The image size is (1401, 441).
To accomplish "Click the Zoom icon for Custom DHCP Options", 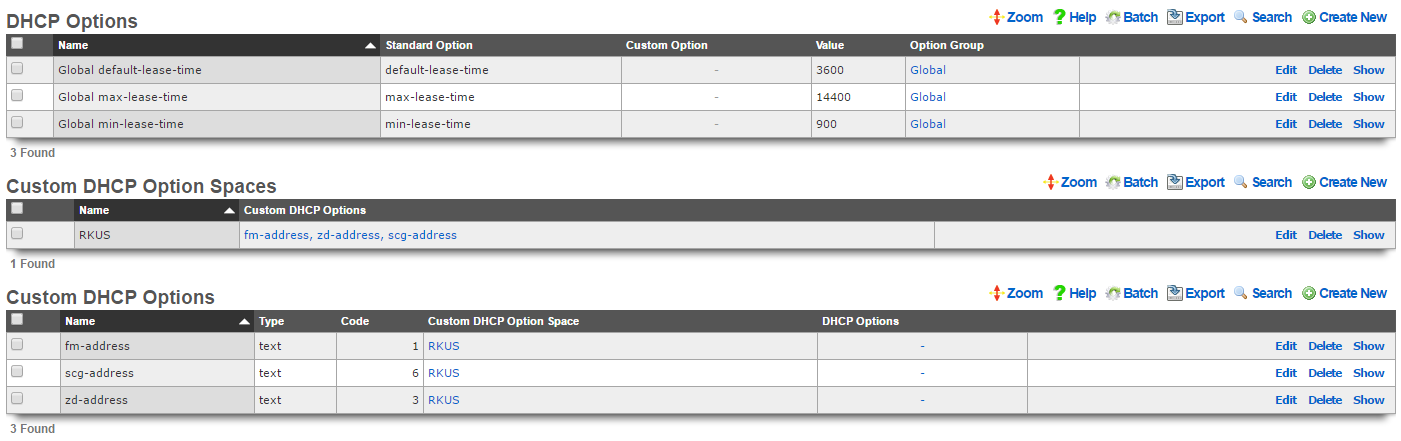I will pos(995,293).
